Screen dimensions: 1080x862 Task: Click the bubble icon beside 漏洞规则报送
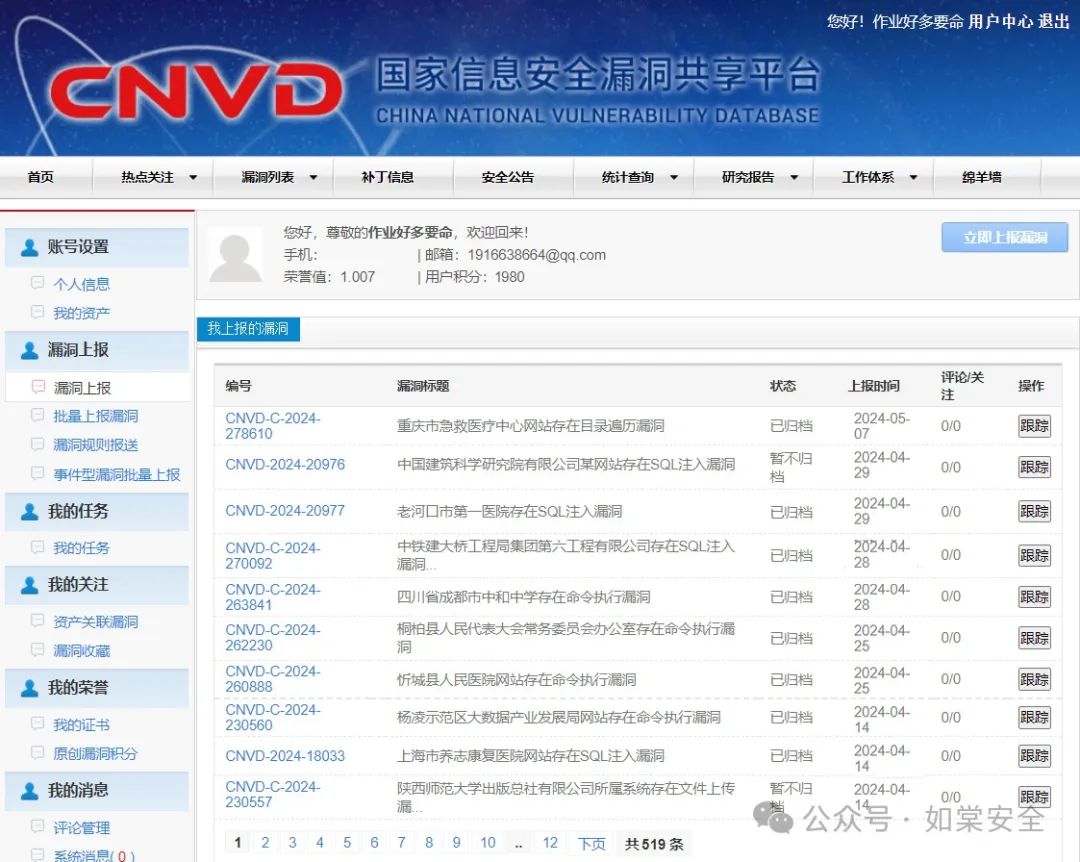coord(38,444)
